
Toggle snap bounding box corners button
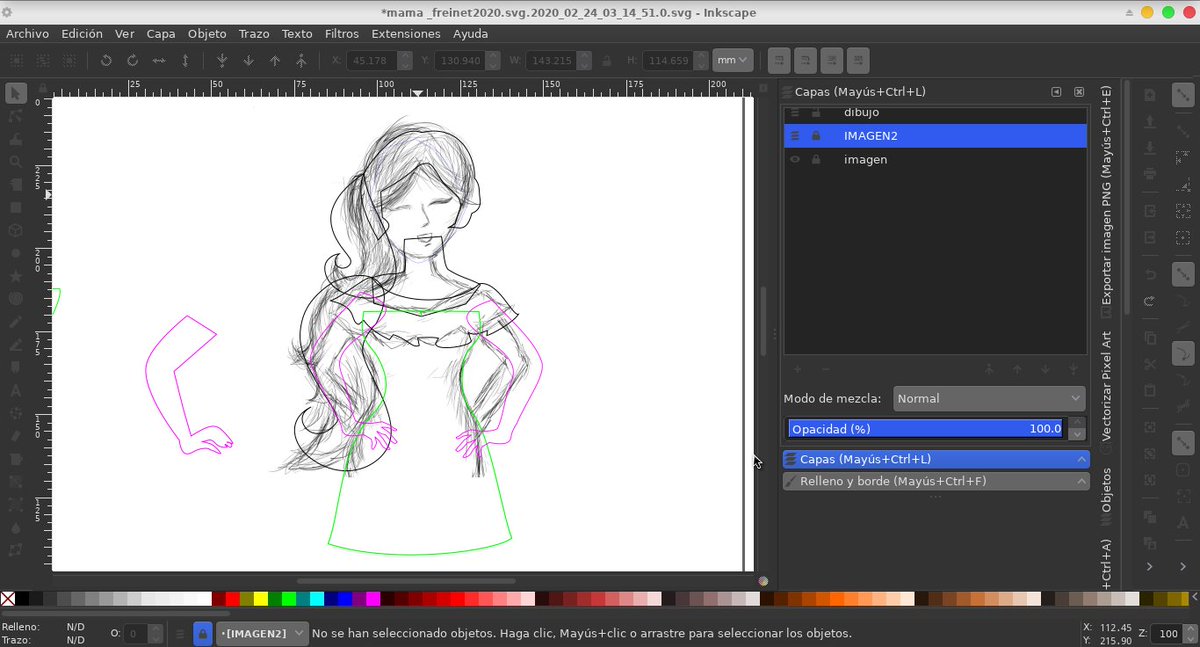pos(1184,184)
